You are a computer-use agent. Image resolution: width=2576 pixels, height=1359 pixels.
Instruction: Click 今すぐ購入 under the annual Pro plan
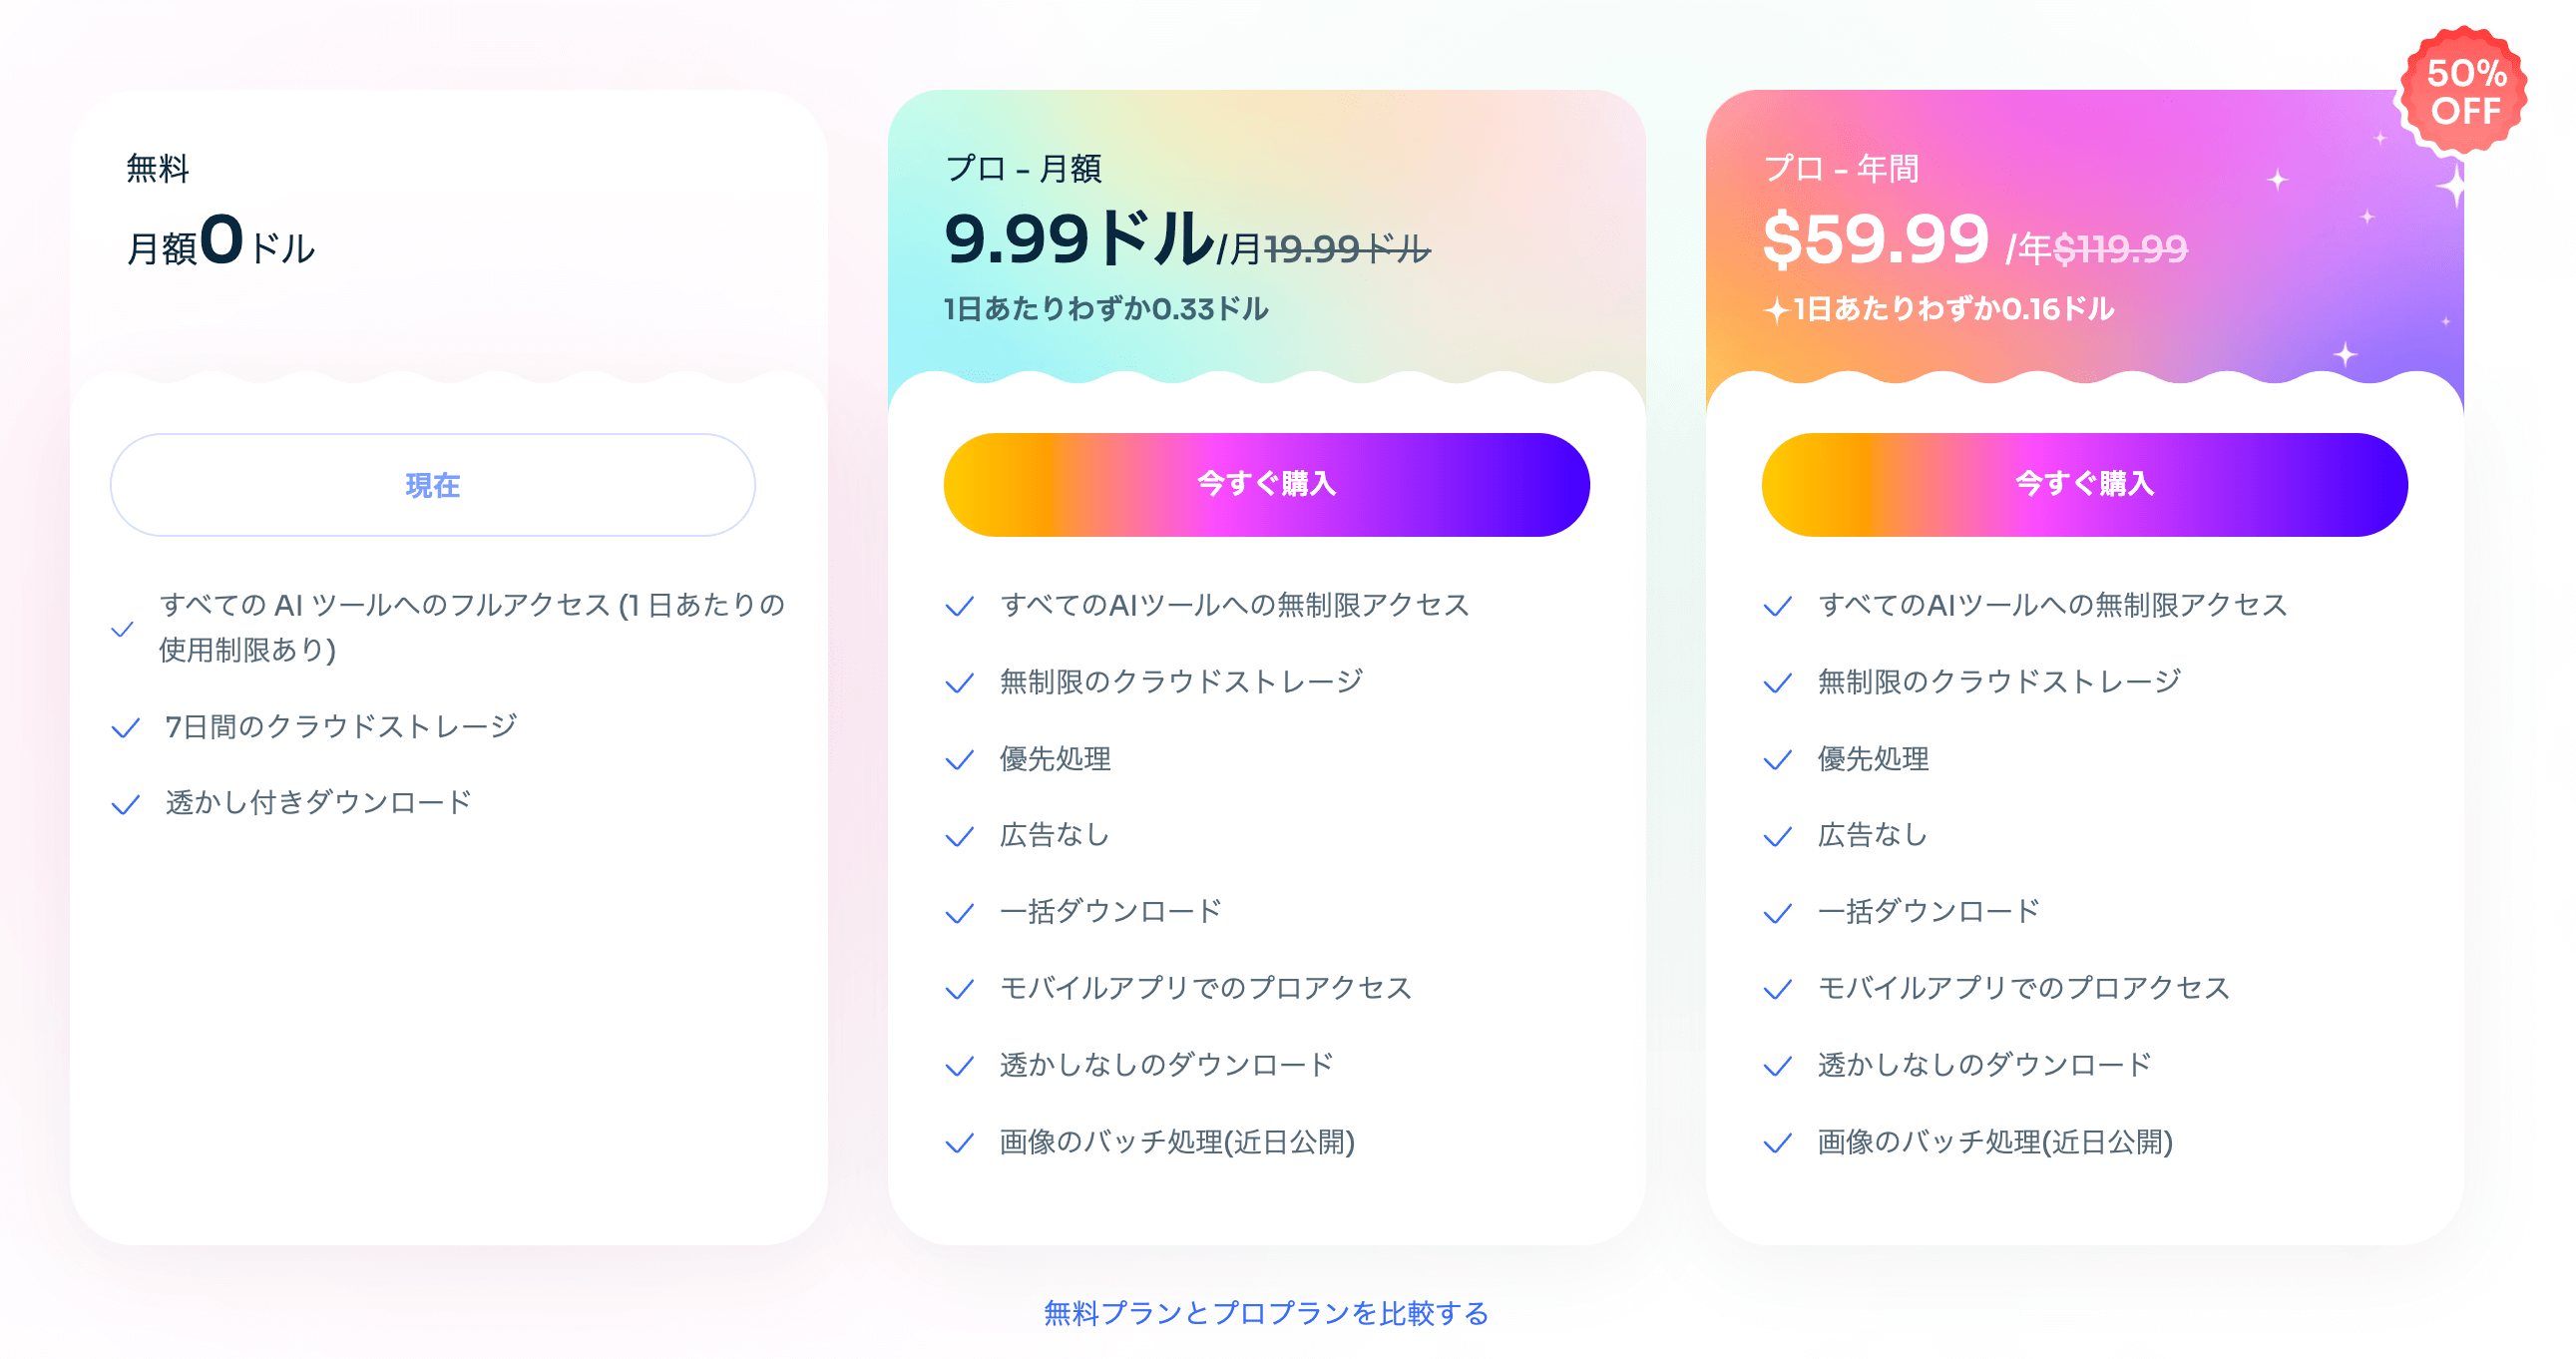click(2084, 485)
